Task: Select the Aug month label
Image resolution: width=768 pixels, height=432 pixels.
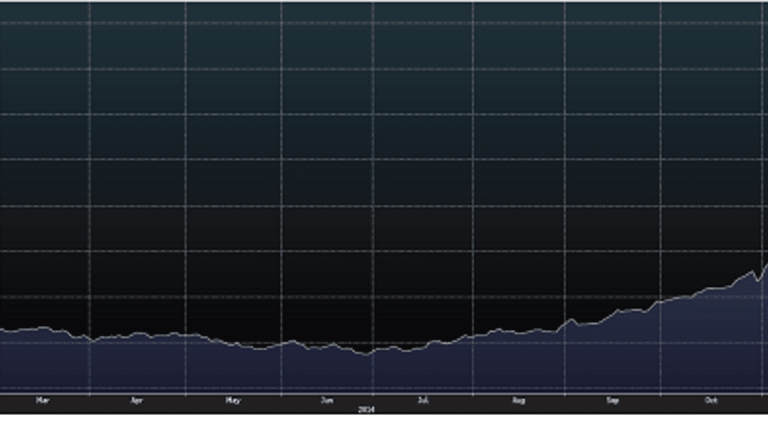Action: point(518,400)
